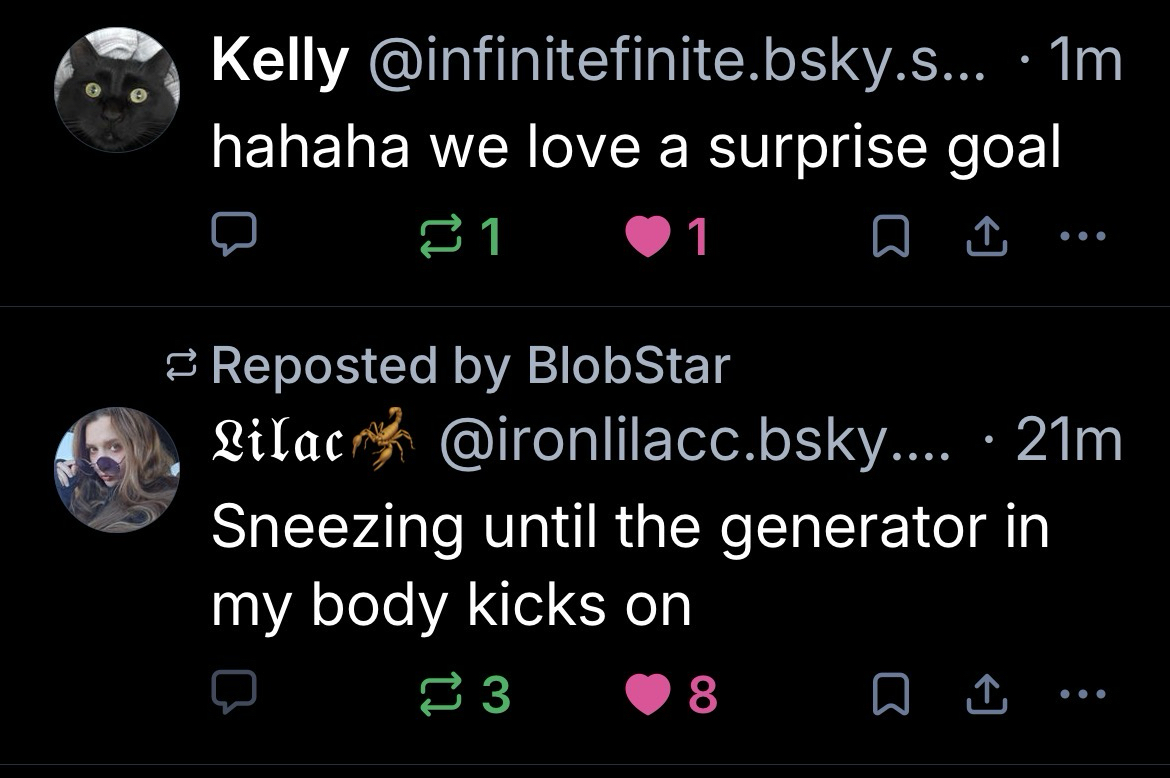
Task: Open Kelly's black cat avatar
Action: 117,92
